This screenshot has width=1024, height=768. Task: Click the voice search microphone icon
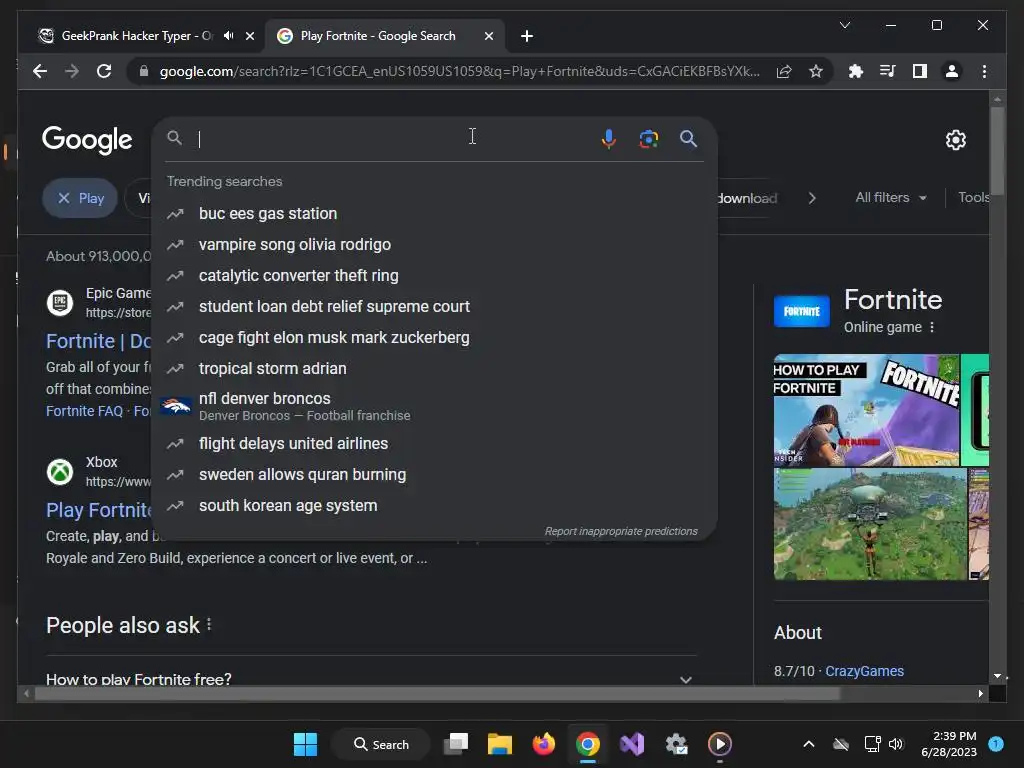608,138
